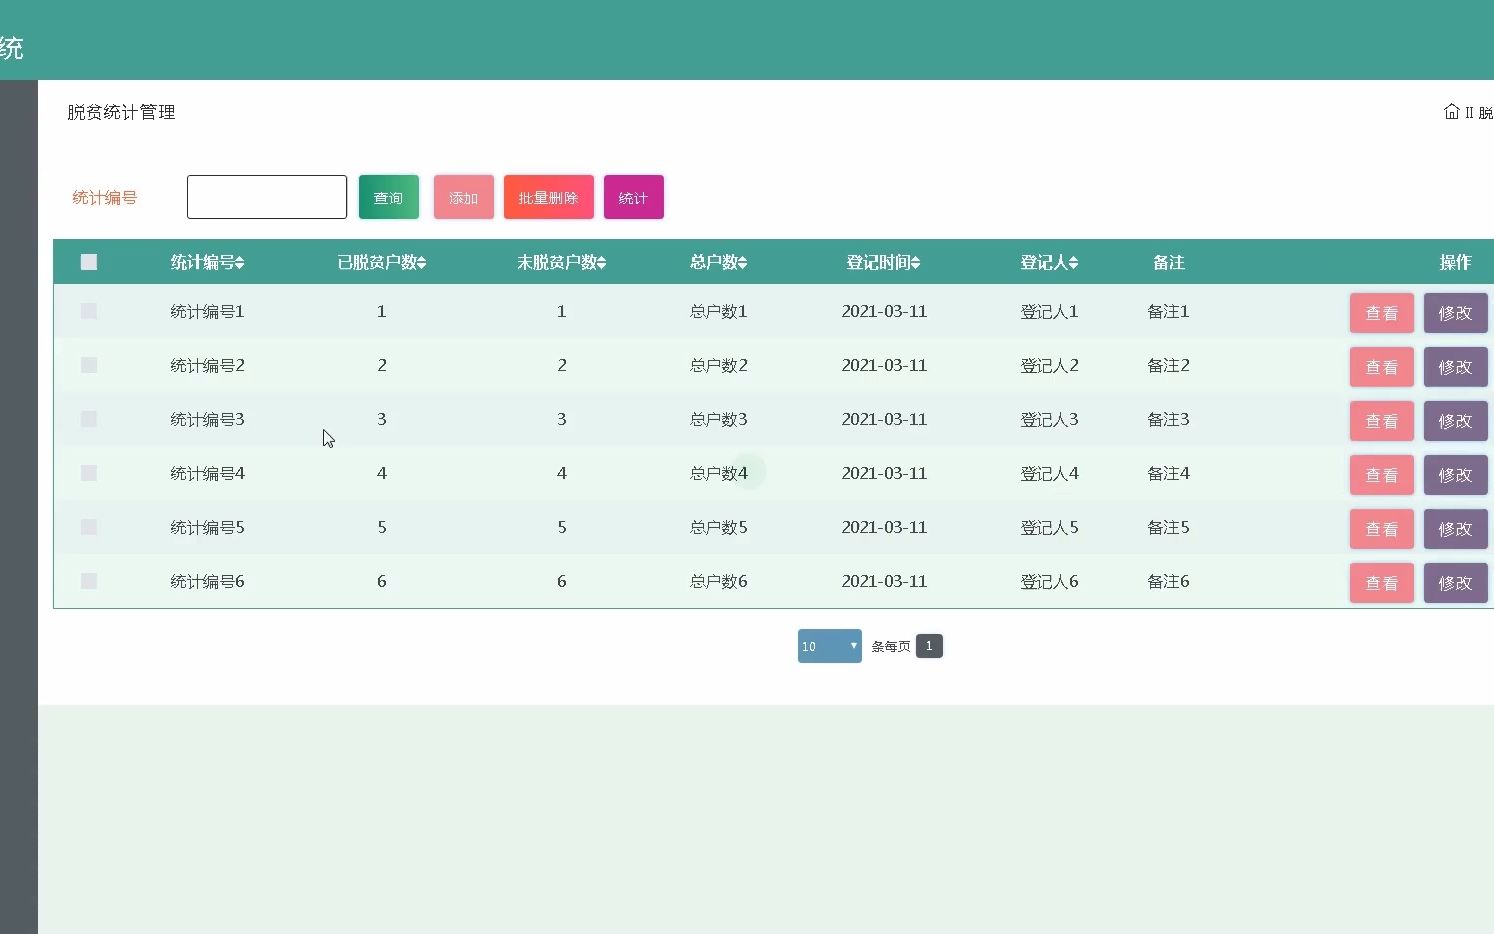1494x934 pixels.
Task: Focus the 统计编号 search input field
Action: pyautogui.click(x=267, y=197)
